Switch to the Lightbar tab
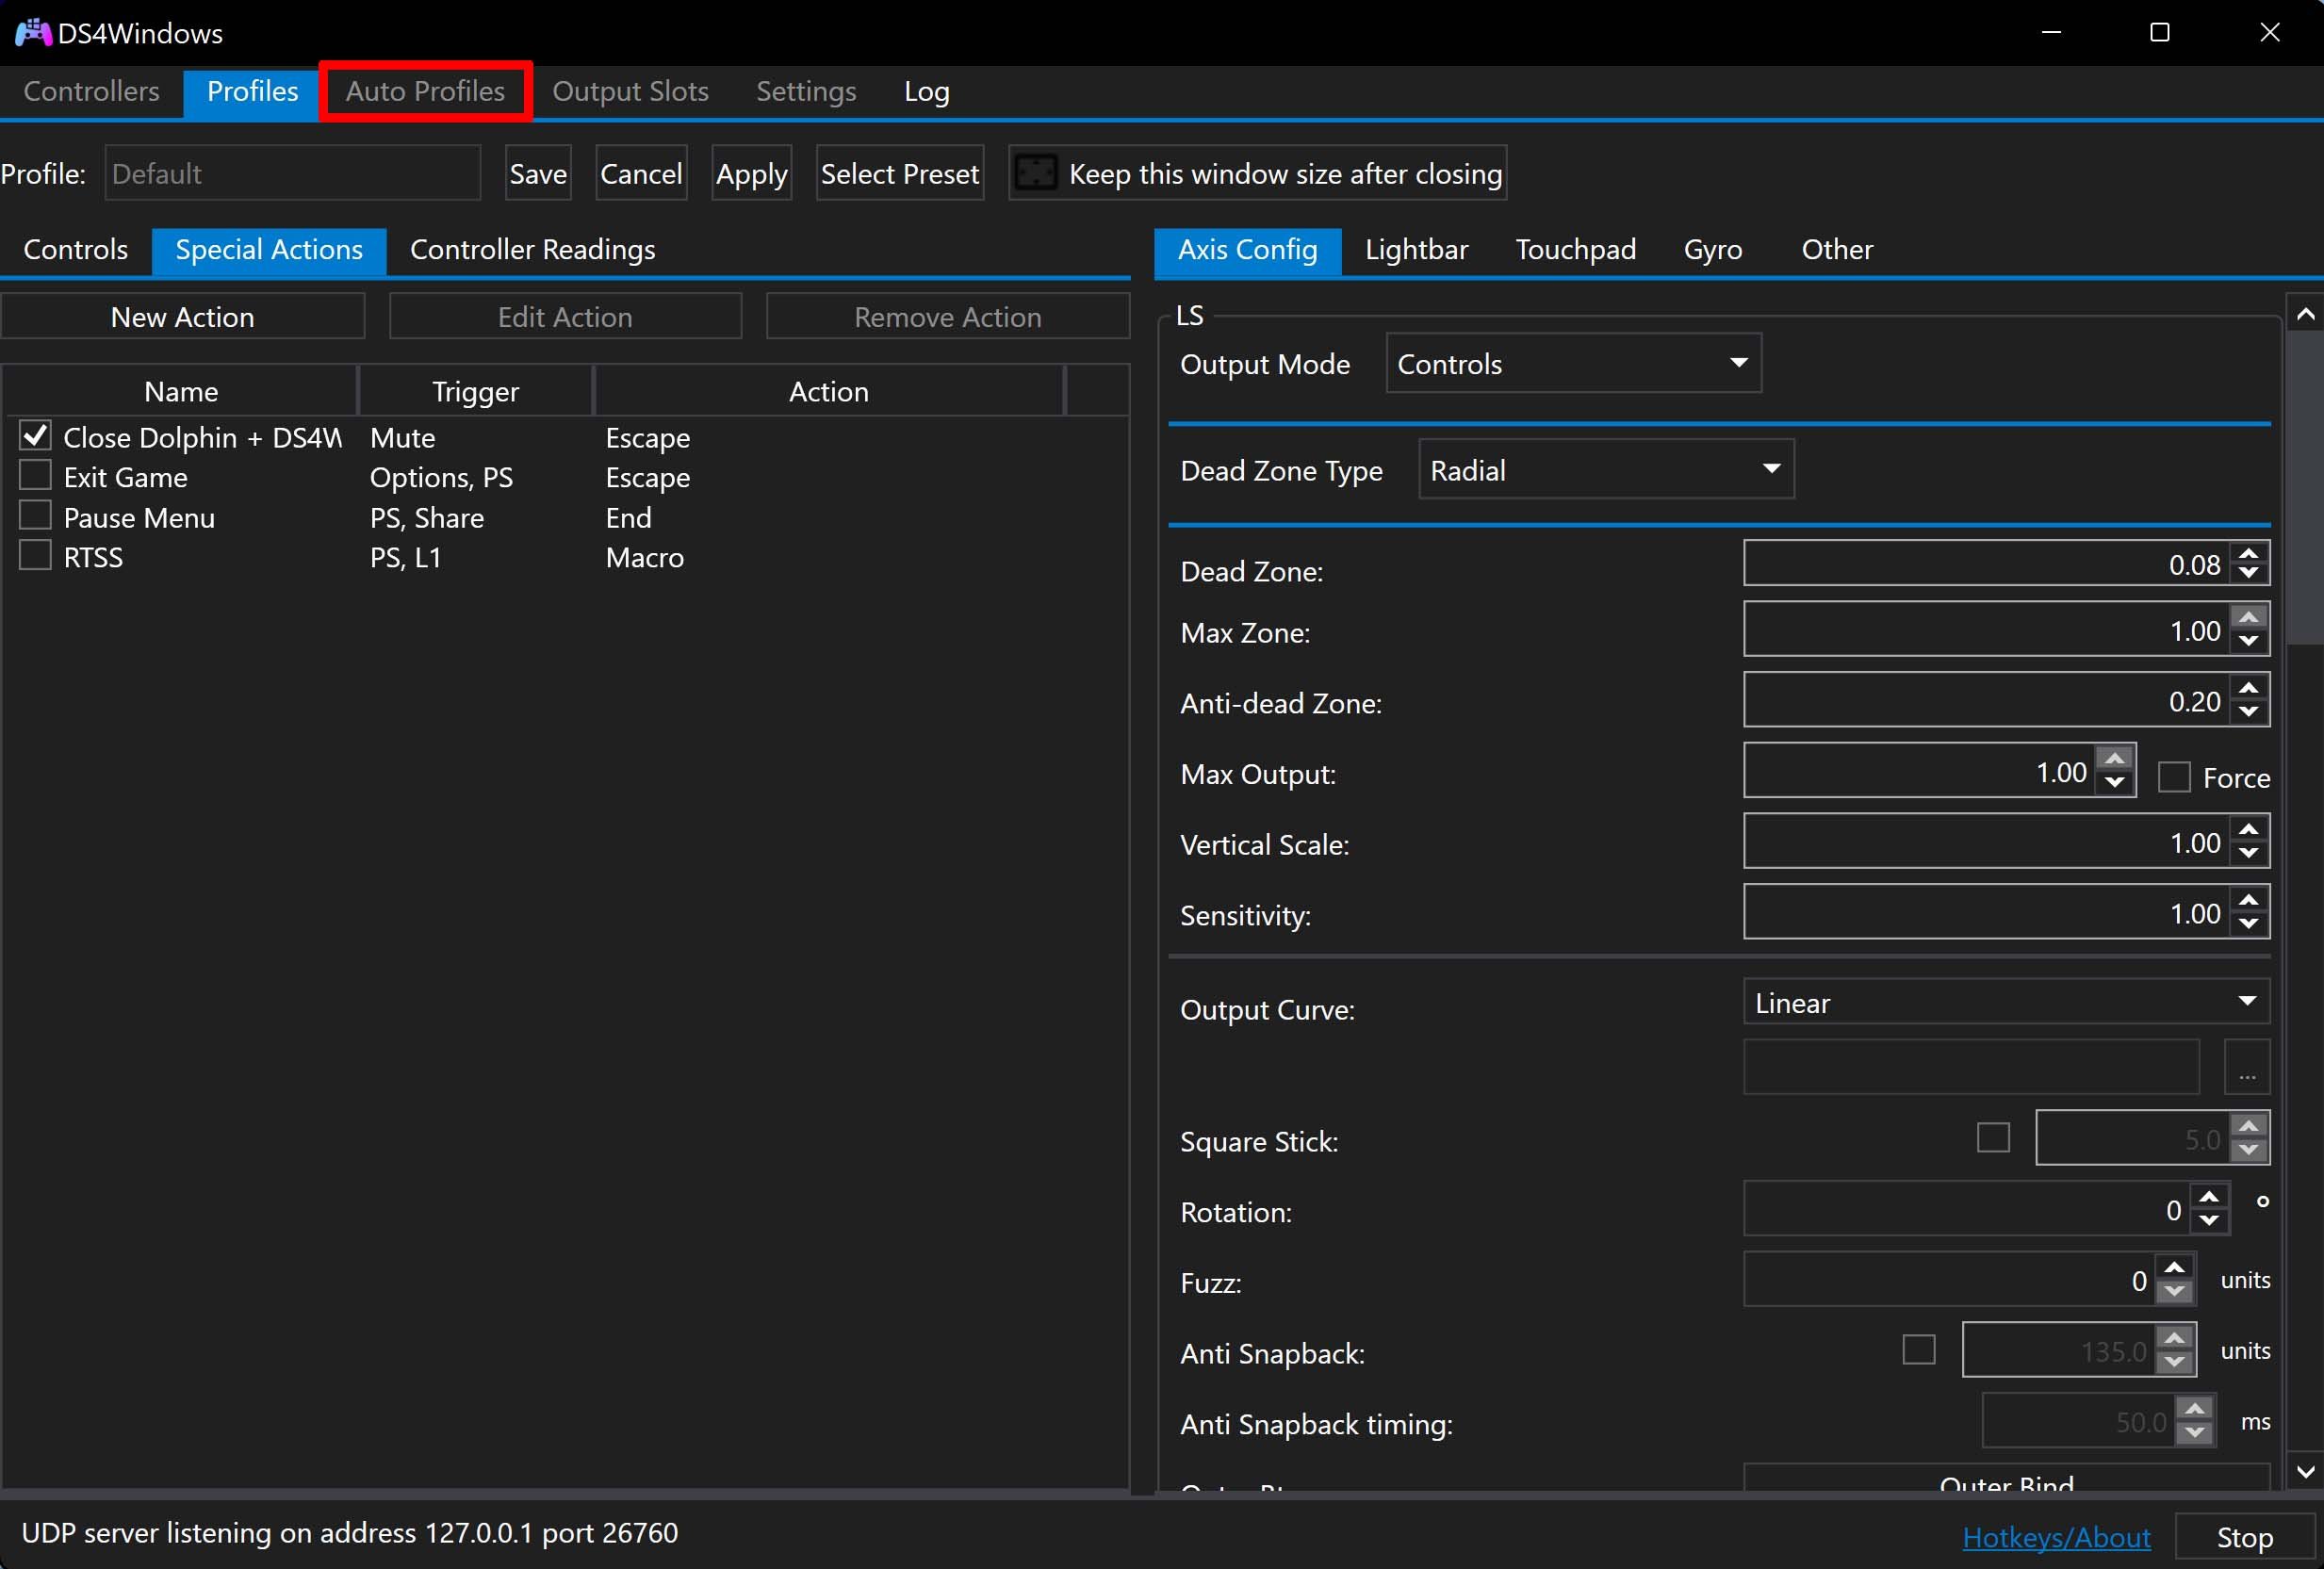Screen dimensions: 2324x1569 1416,250
